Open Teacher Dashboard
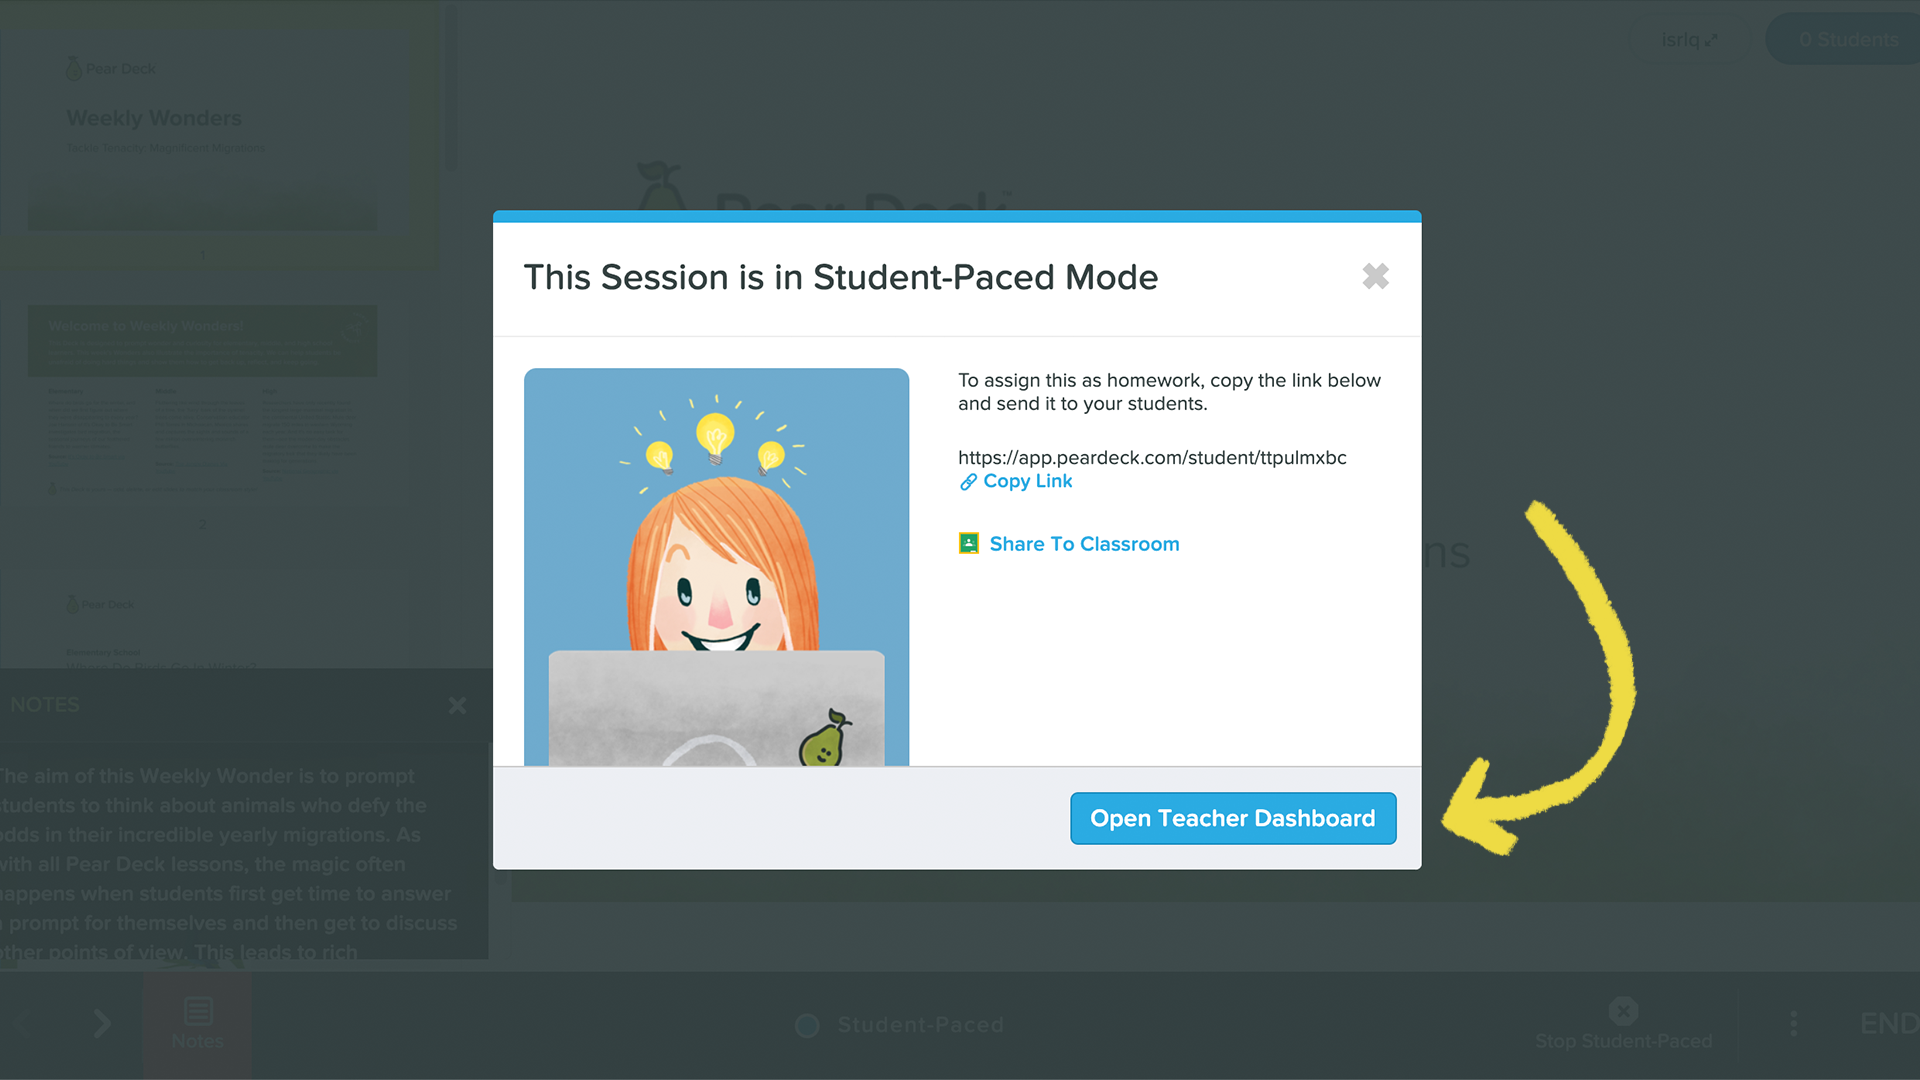The width and height of the screenshot is (1920, 1080). pyautogui.click(x=1233, y=818)
